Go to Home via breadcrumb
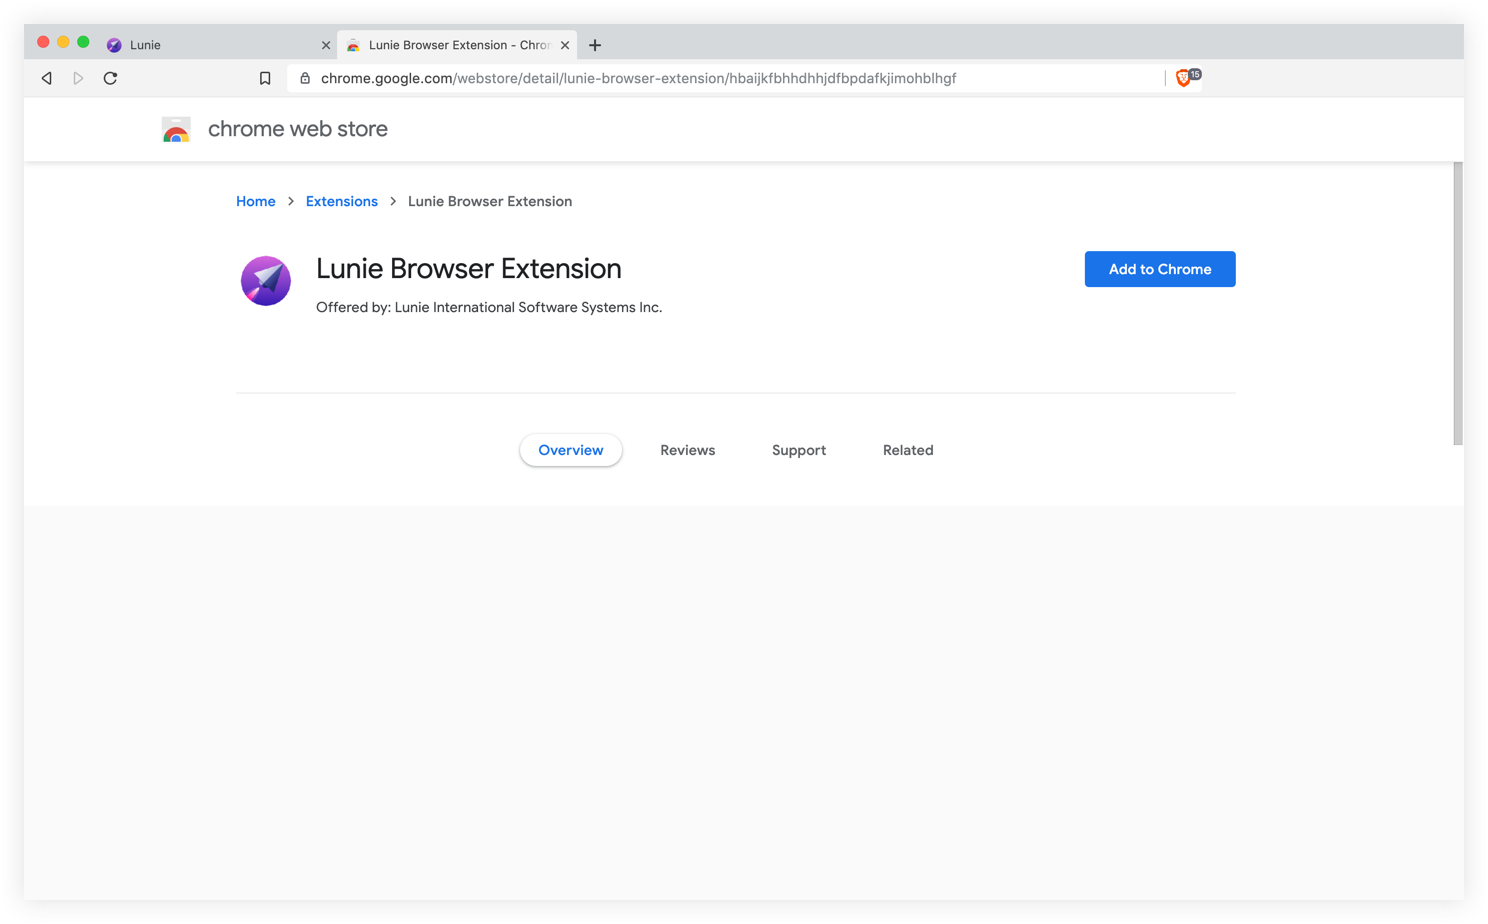This screenshot has height=924, width=1488. tap(256, 201)
